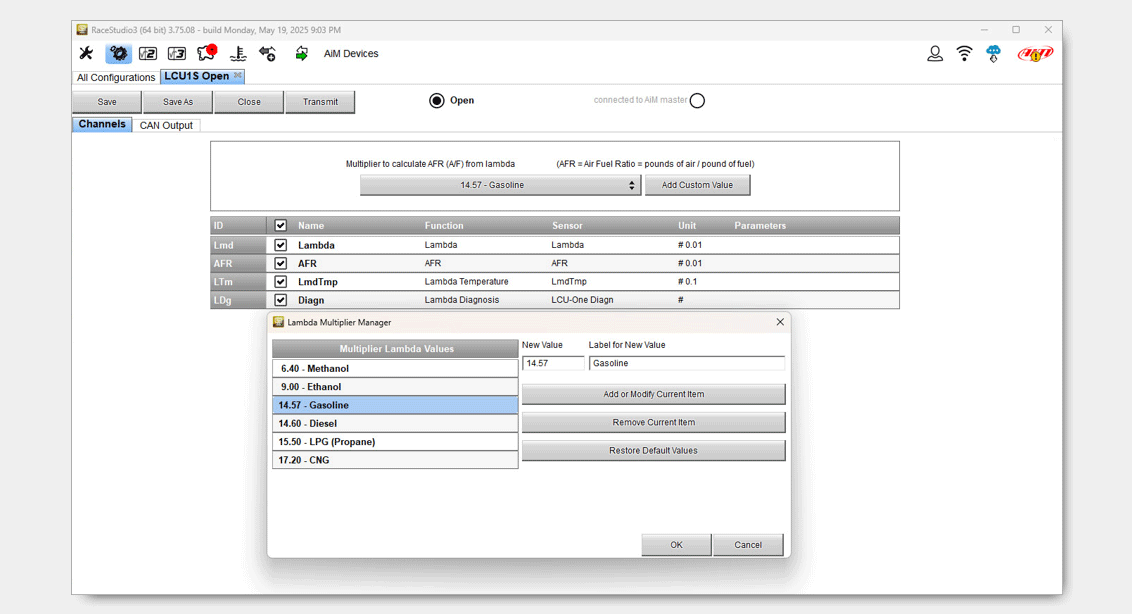
Task: Choose 15.50 - LPG (Propane) from the list
Action: click(395, 442)
